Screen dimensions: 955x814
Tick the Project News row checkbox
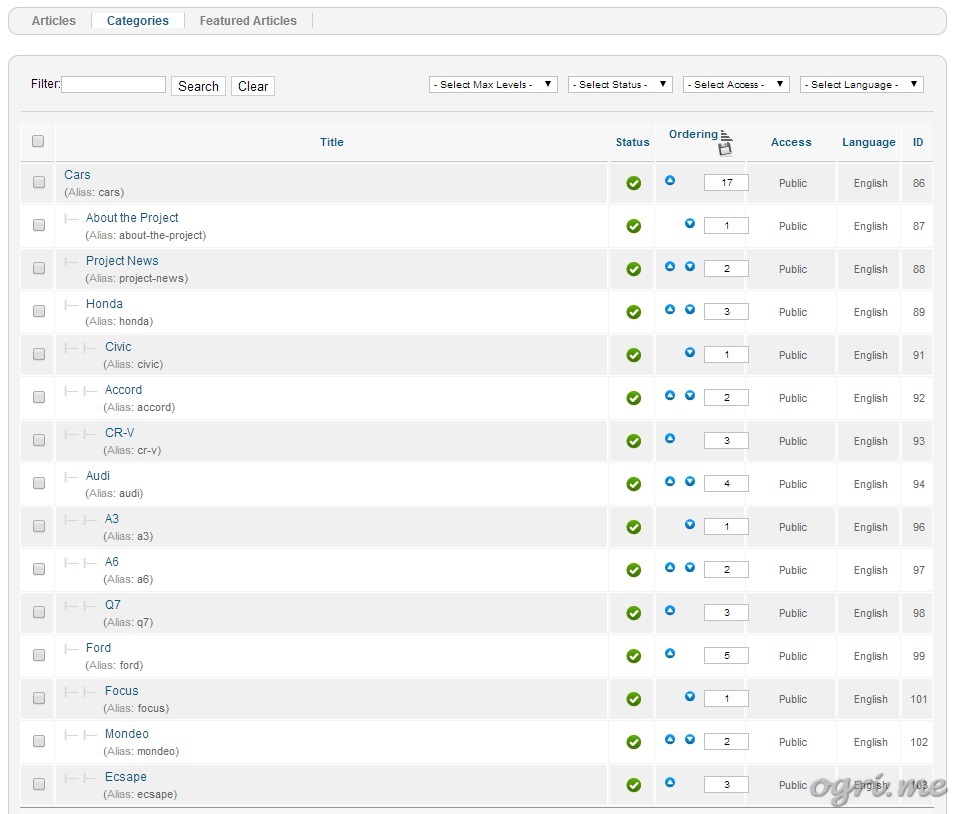coord(39,268)
